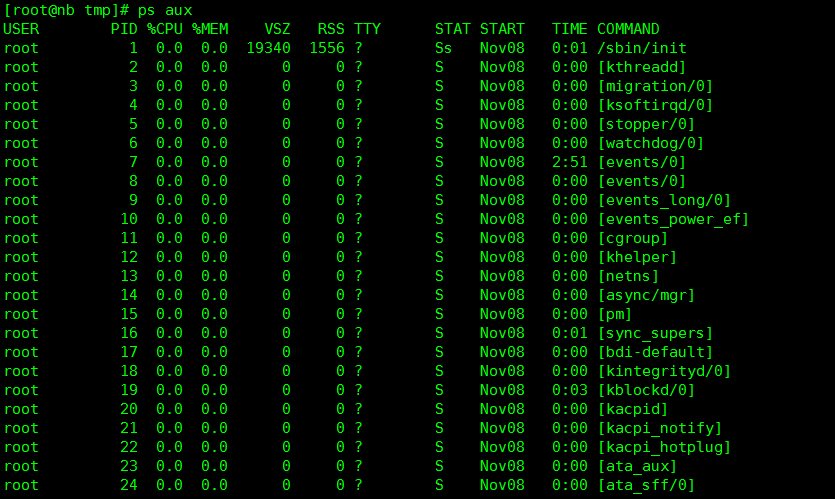Click the [watchdog/0] process name
Image resolution: width=835 pixels, height=499 pixels.
tap(651, 143)
